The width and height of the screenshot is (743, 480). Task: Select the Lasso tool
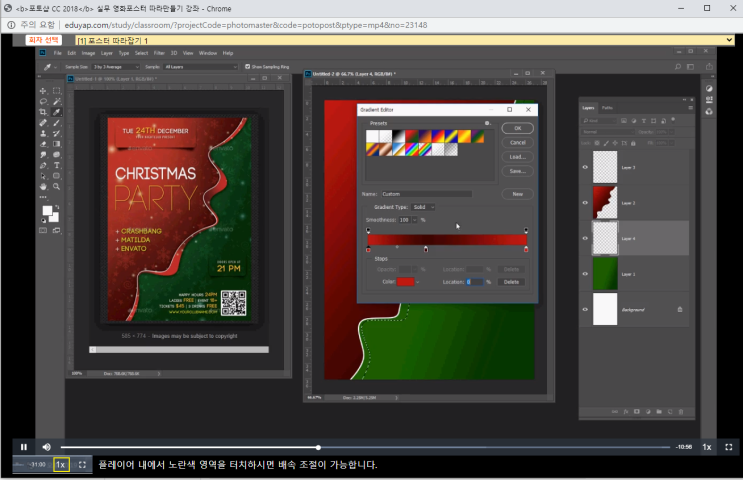43,101
